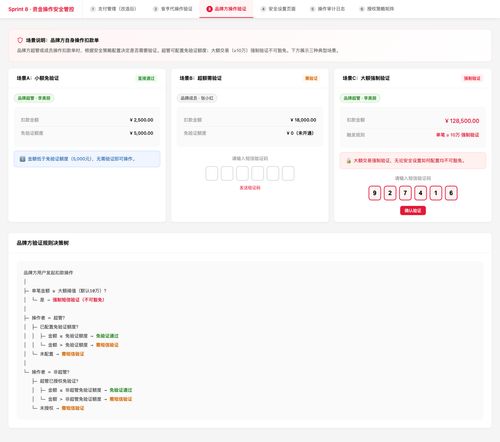Click the lock icon in red warning banner
The width and height of the screenshot is (500, 442).
coord(349,161)
